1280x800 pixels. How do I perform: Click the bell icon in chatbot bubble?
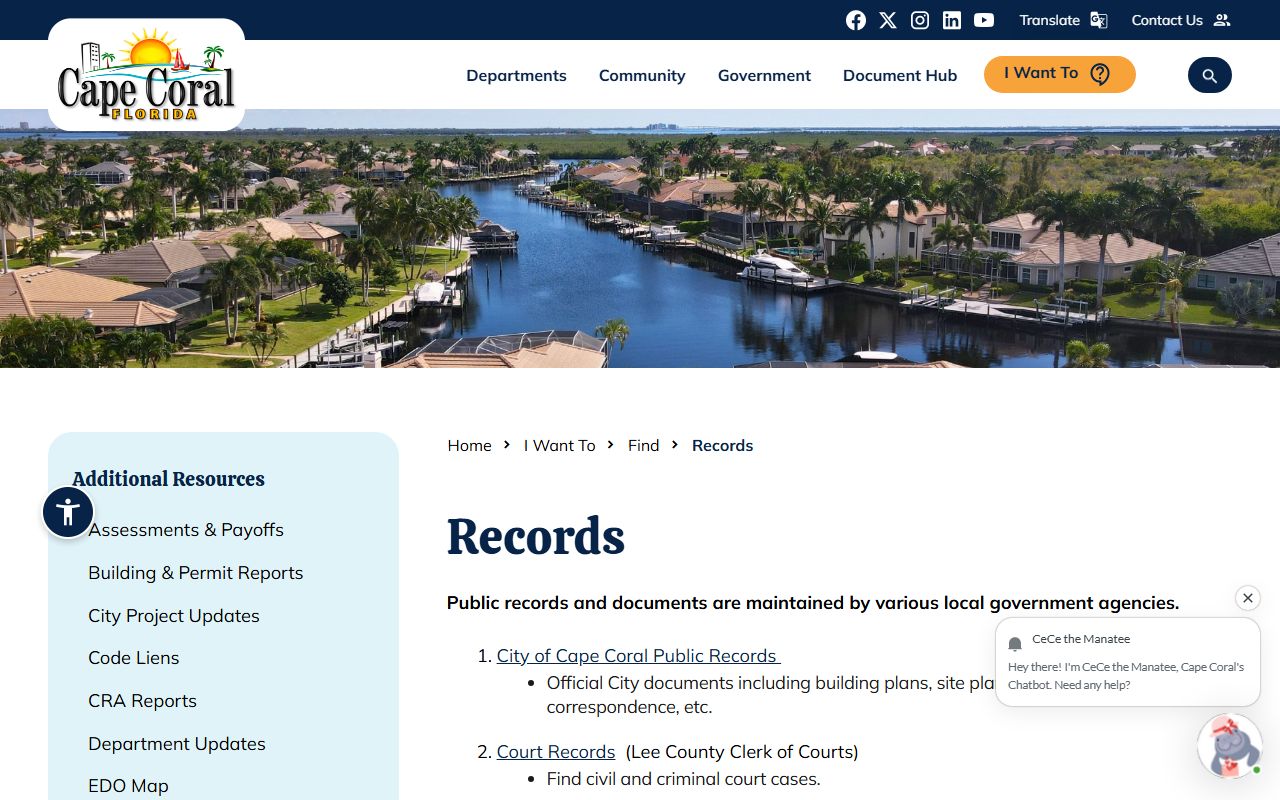point(1015,644)
